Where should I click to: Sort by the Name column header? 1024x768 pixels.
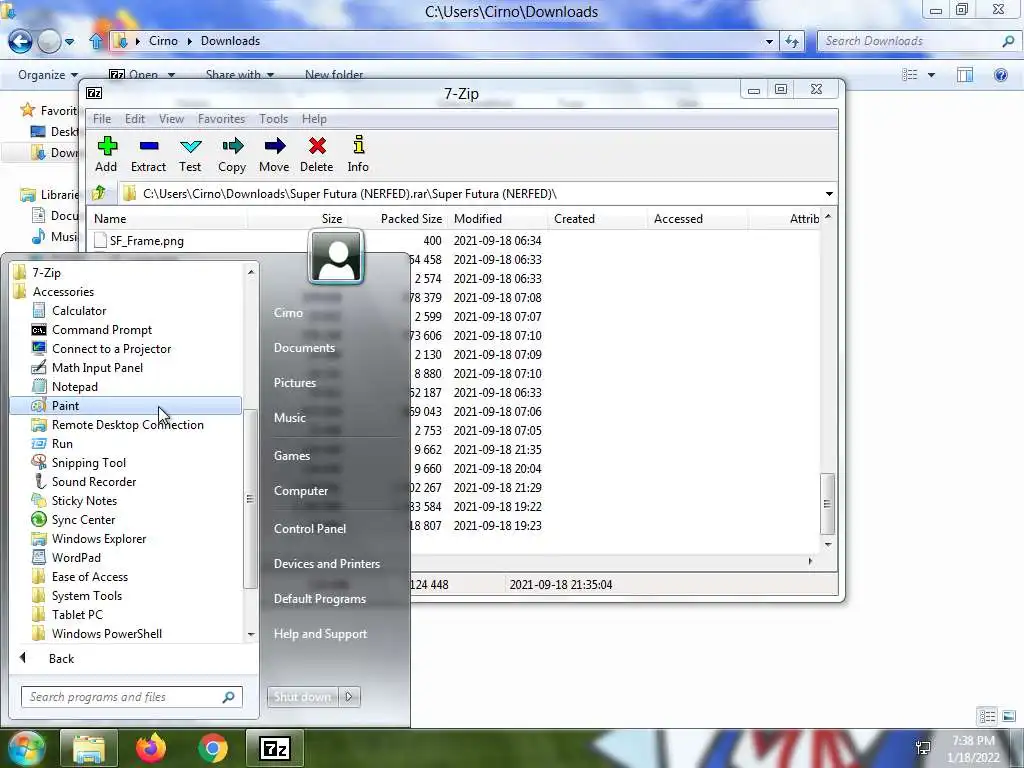click(168, 219)
